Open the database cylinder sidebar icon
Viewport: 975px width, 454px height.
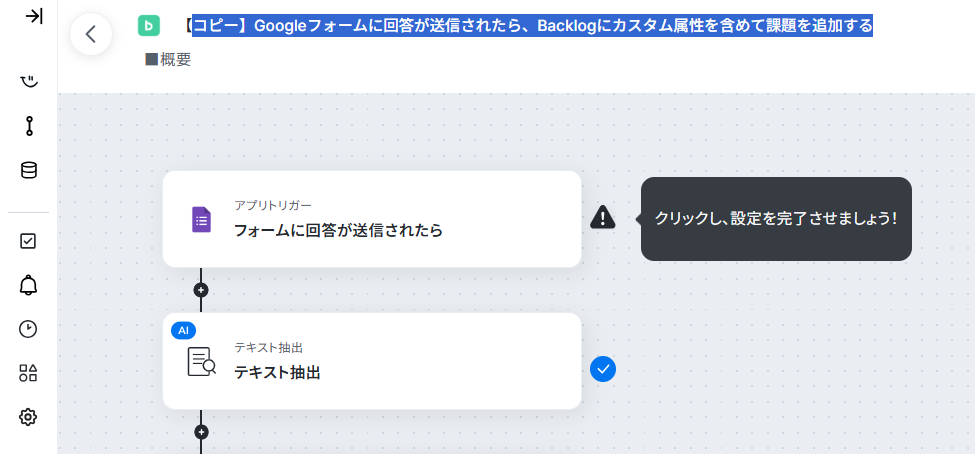coord(29,170)
